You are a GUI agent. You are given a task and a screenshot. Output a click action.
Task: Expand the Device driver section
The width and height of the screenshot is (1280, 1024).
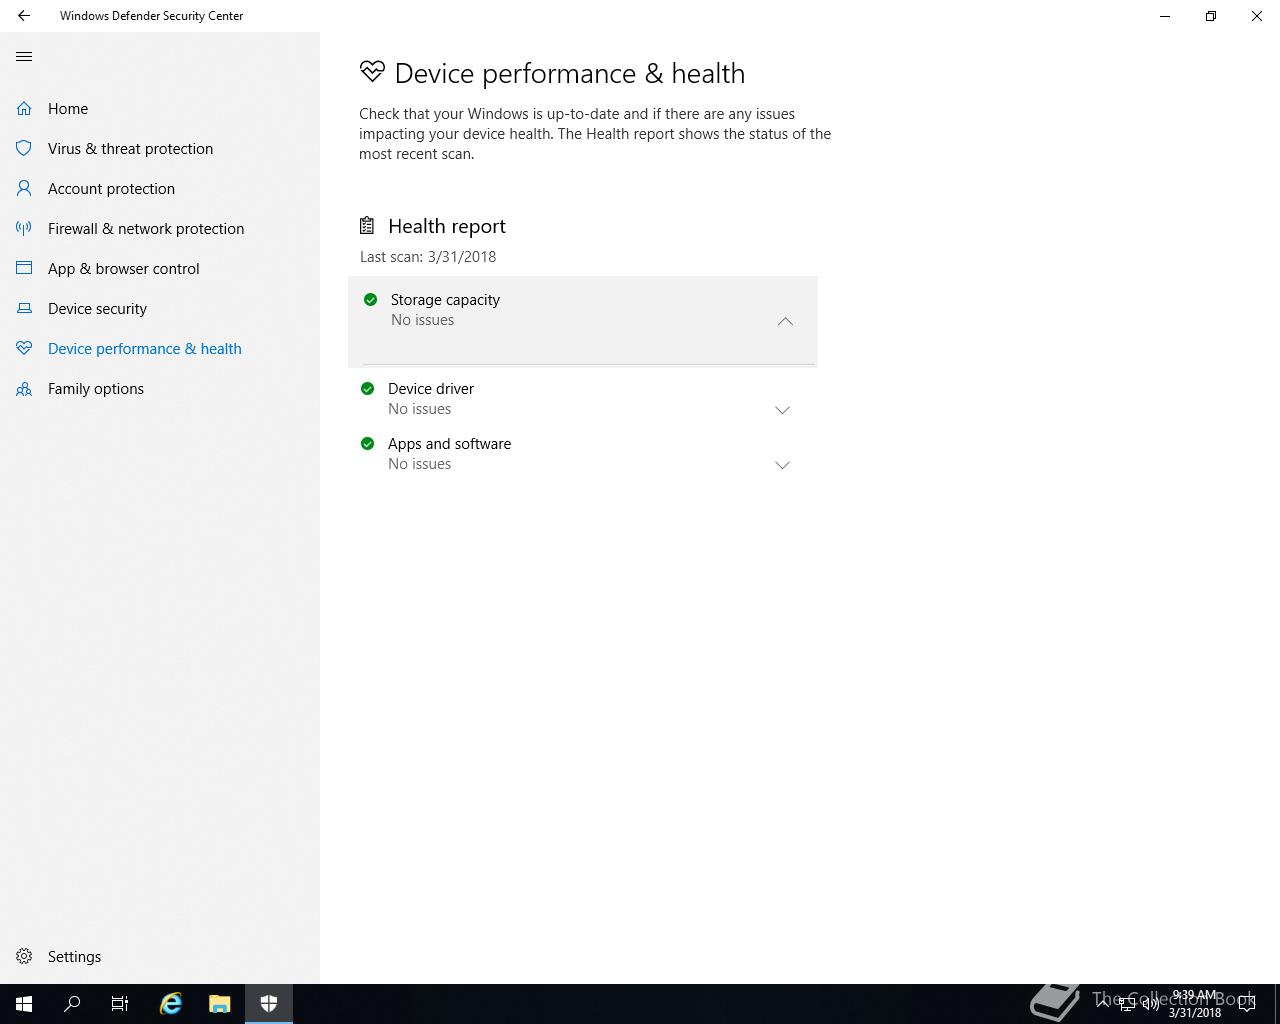point(782,410)
